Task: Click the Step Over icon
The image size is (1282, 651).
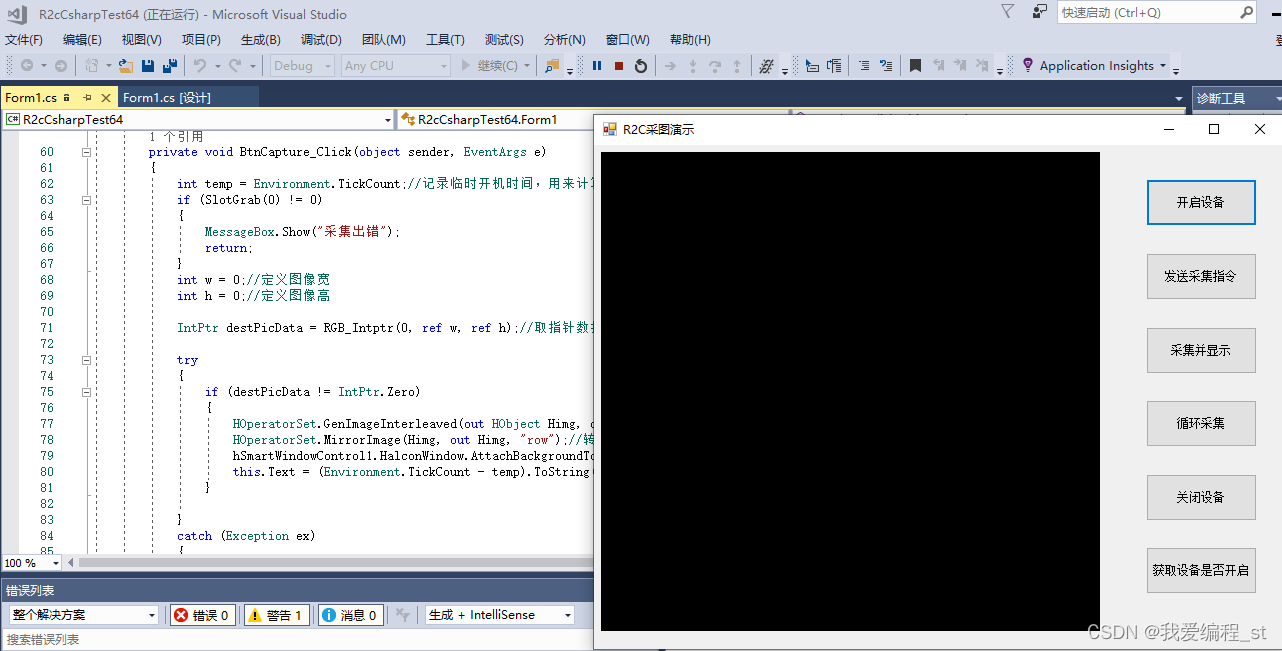Action: (715, 66)
